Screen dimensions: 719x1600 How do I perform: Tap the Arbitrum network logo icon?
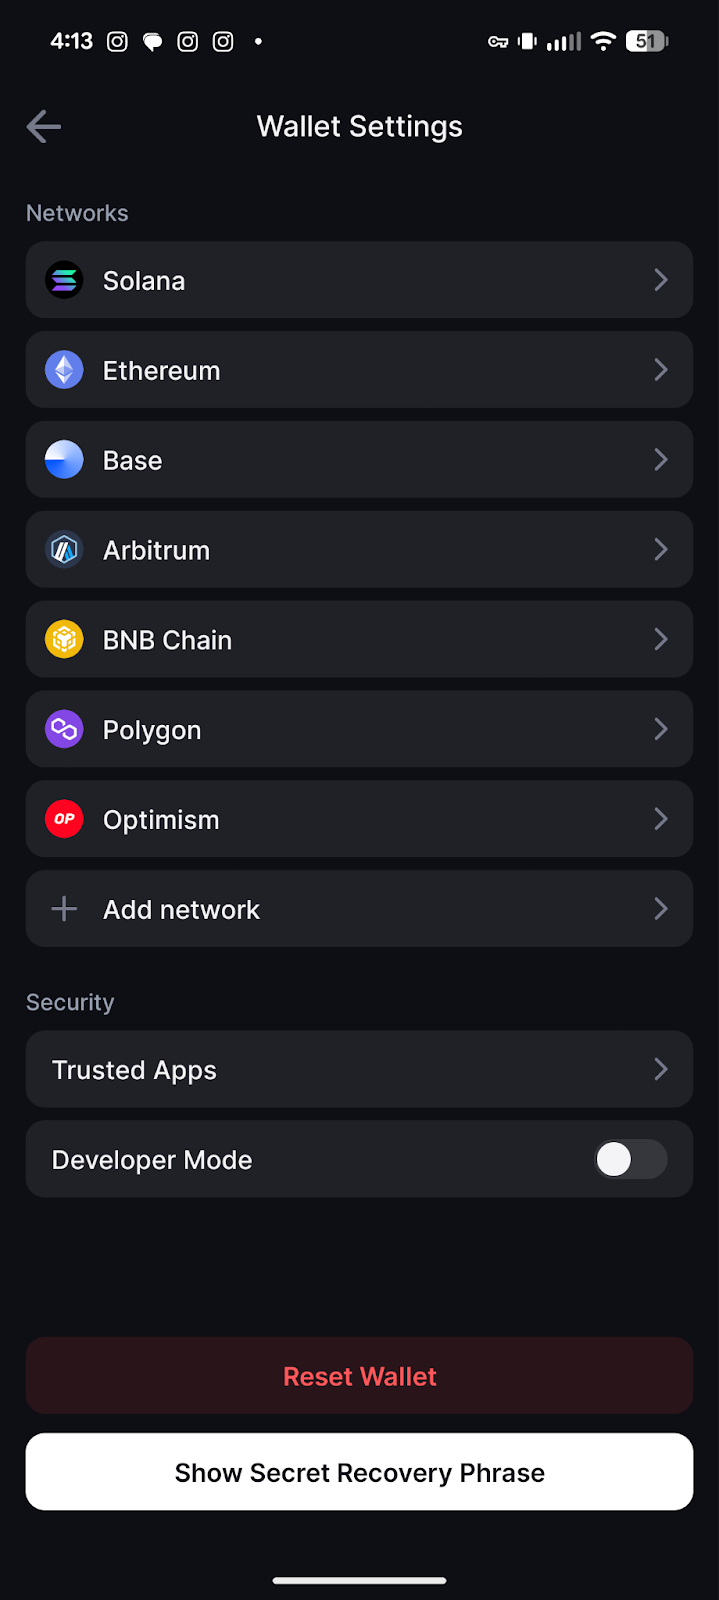[x=64, y=550]
